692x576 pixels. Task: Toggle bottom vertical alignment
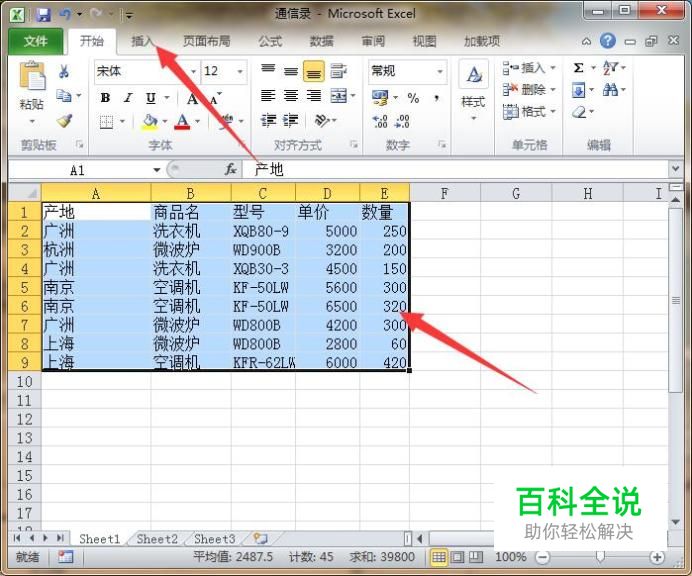pyautogui.click(x=314, y=71)
